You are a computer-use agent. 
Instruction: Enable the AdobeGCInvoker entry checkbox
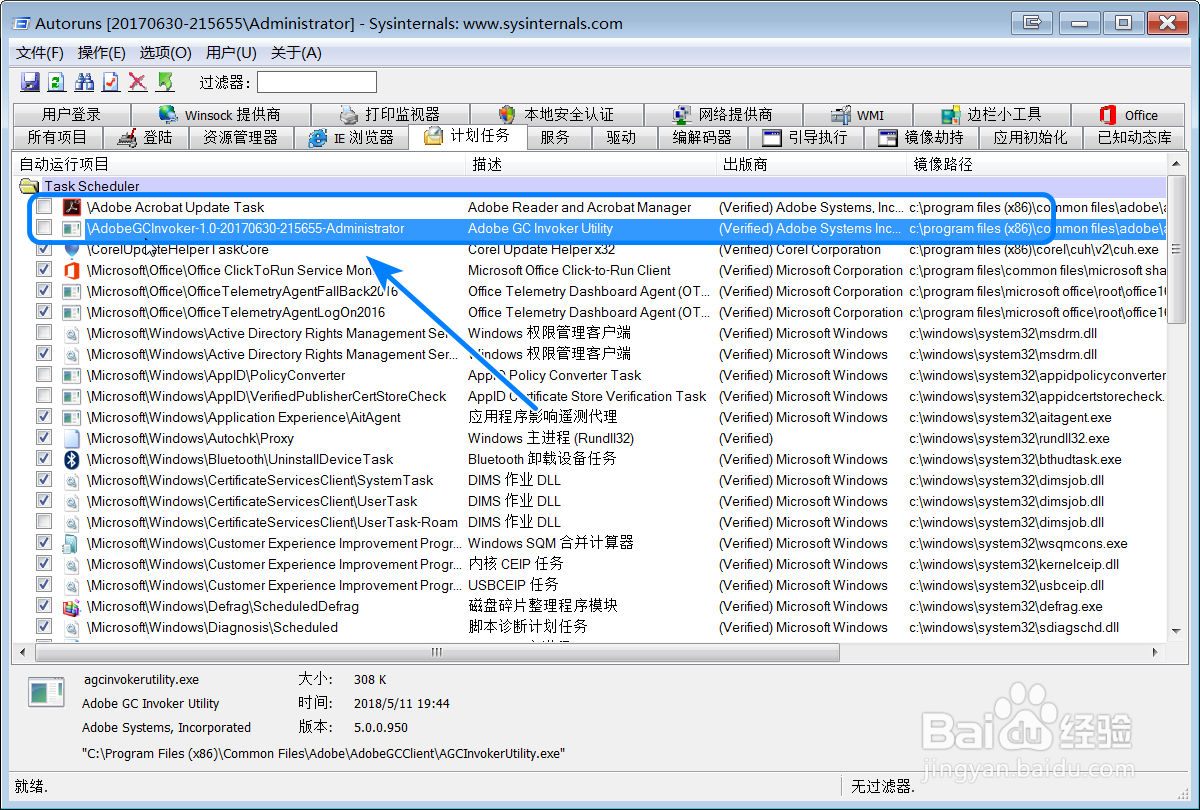click(x=44, y=228)
